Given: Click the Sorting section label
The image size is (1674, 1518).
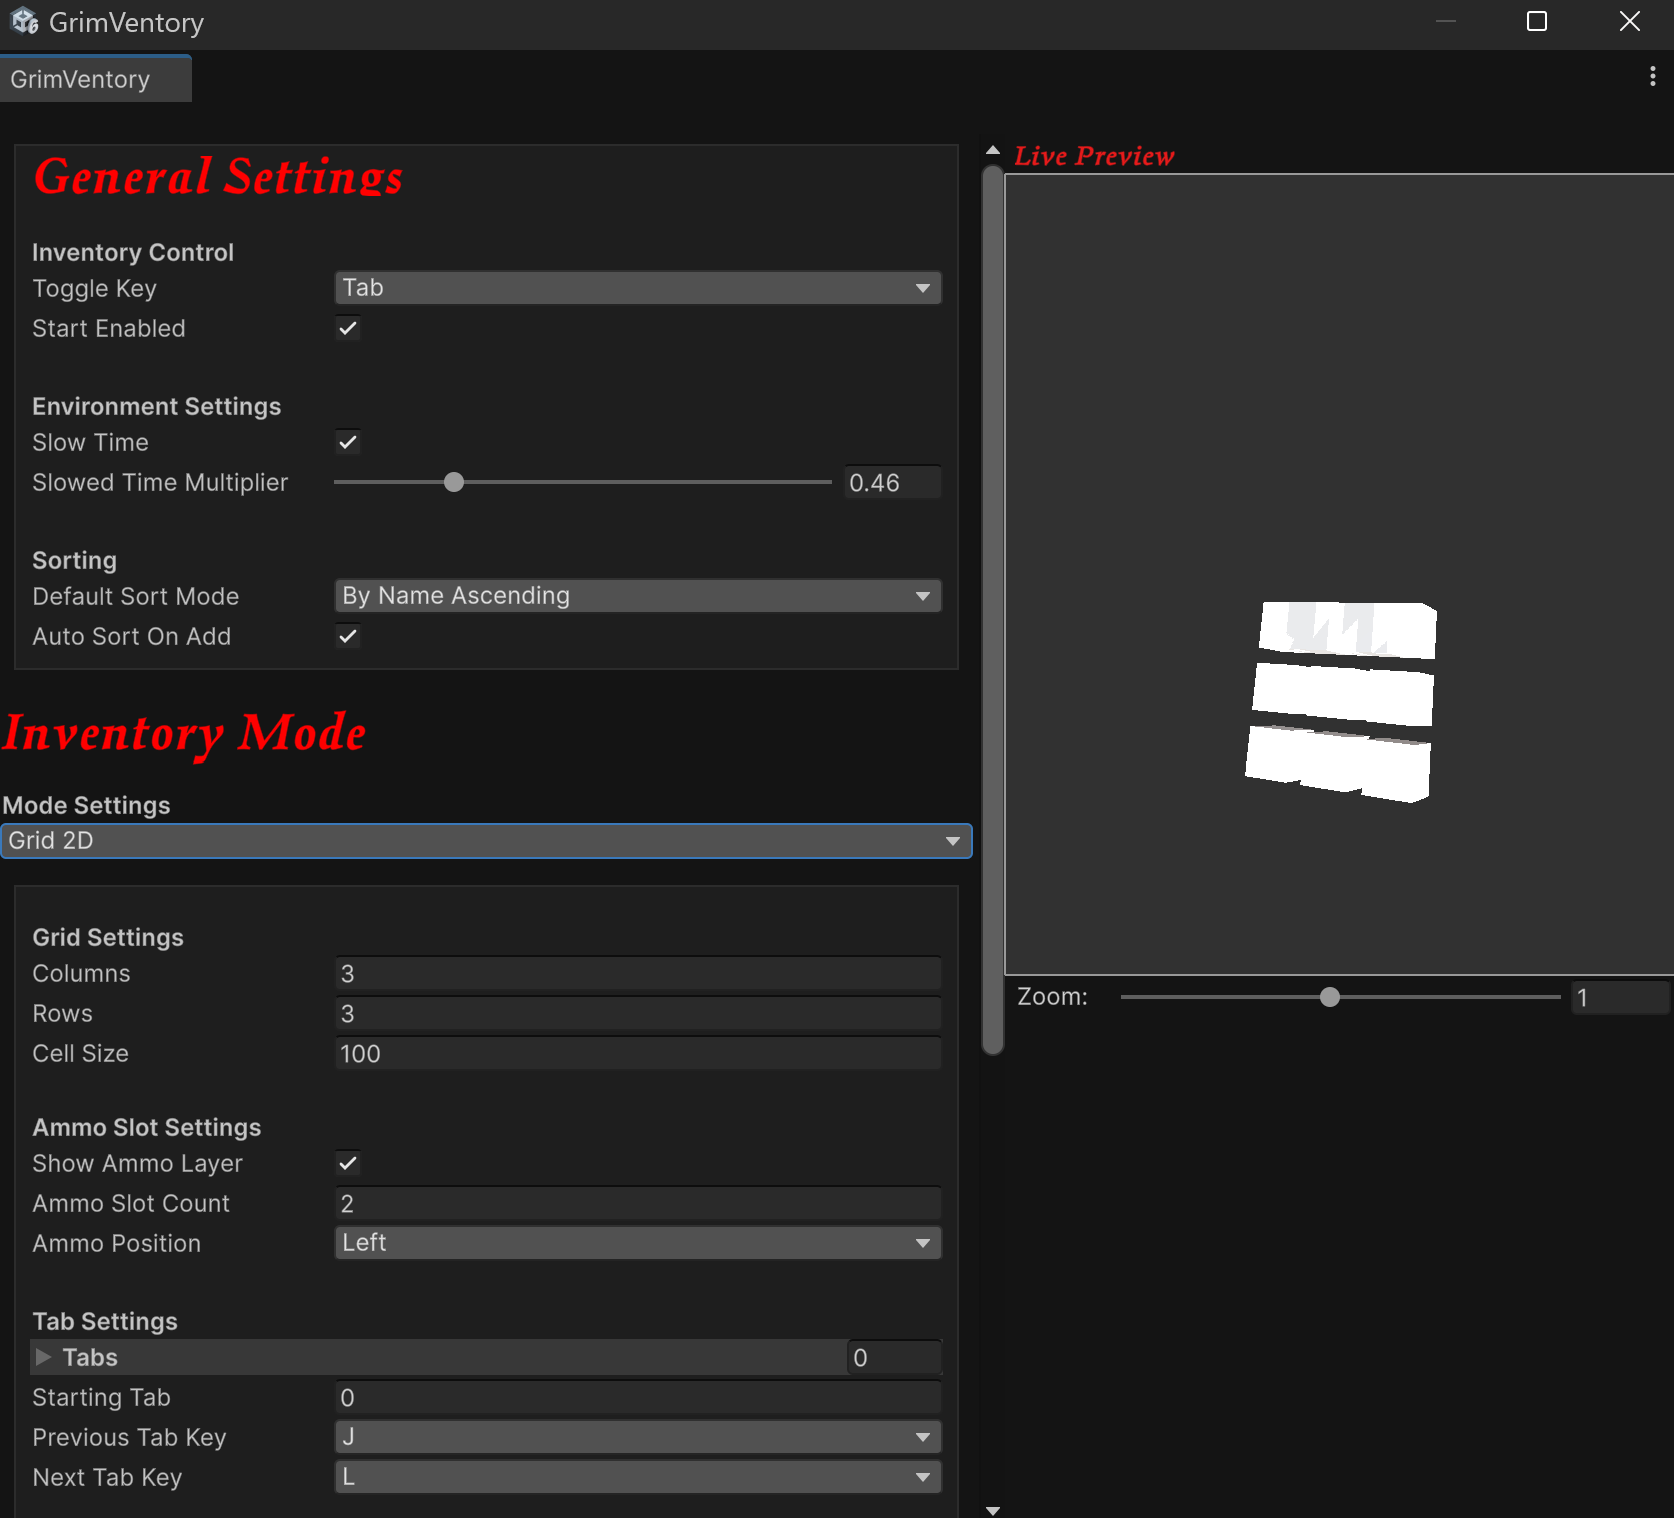Looking at the screenshot, I should click(x=75, y=560).
